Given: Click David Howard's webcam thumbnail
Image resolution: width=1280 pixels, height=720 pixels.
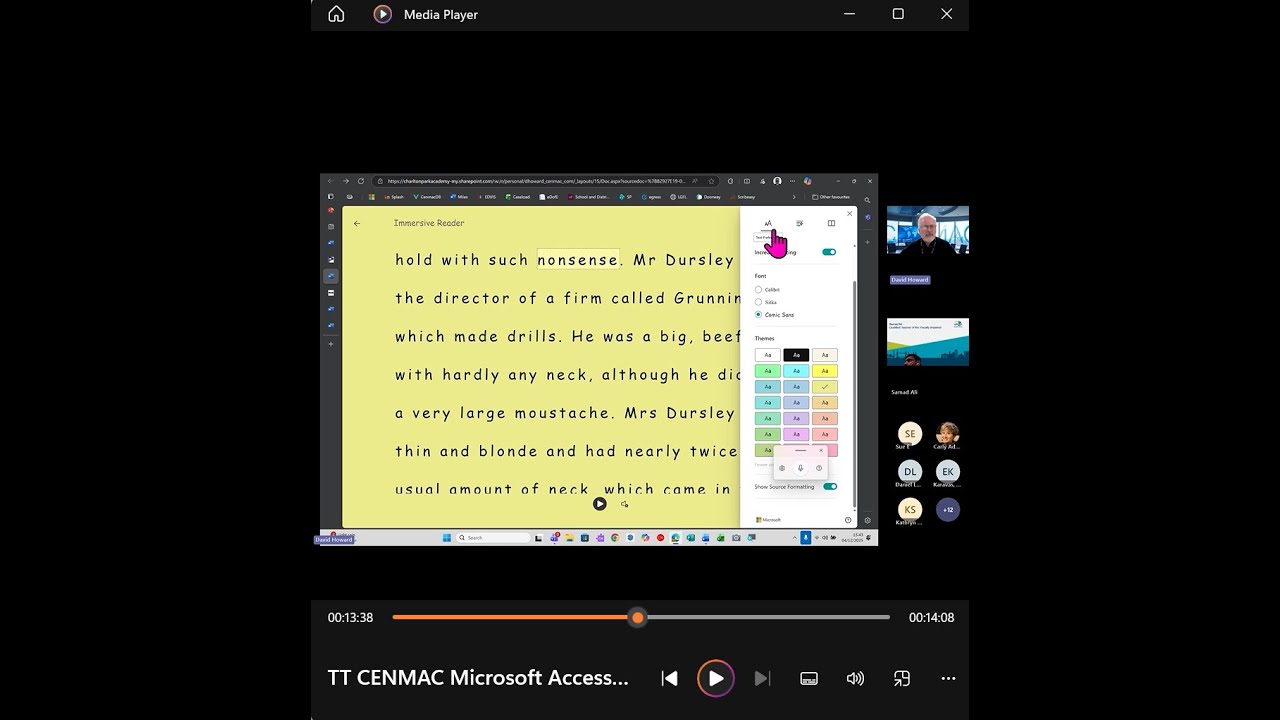Looking at the screenshot, I should pos(928,230).
